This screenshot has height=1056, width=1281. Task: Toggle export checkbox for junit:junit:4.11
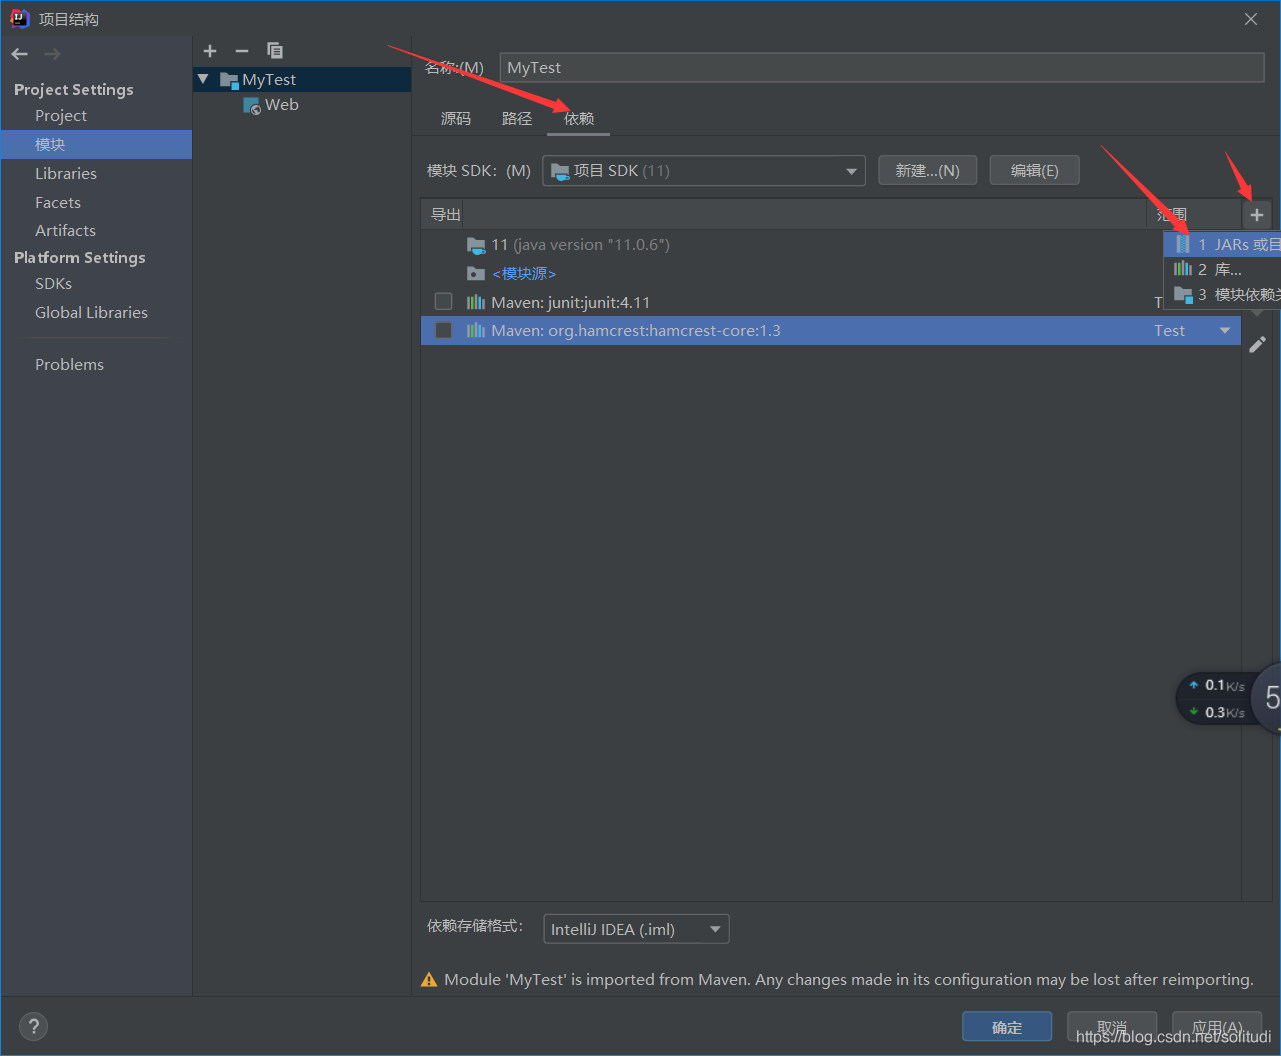click(444, 302)
